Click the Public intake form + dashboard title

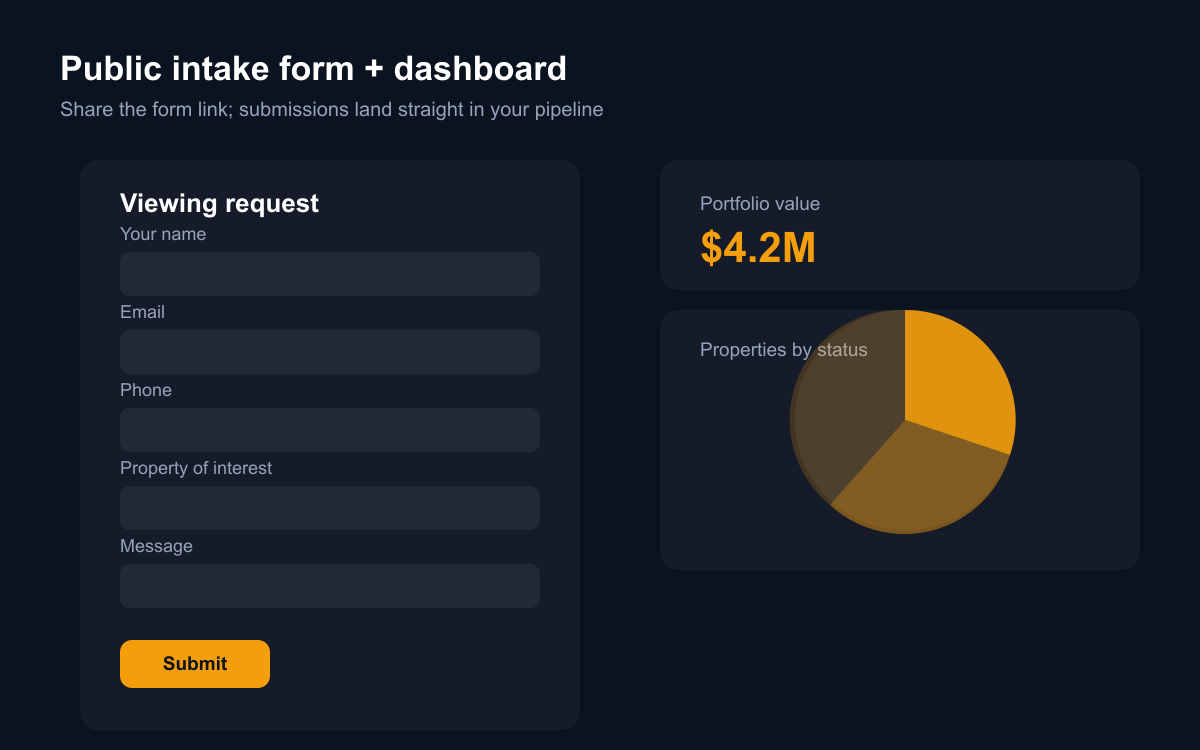click(314, 69)
